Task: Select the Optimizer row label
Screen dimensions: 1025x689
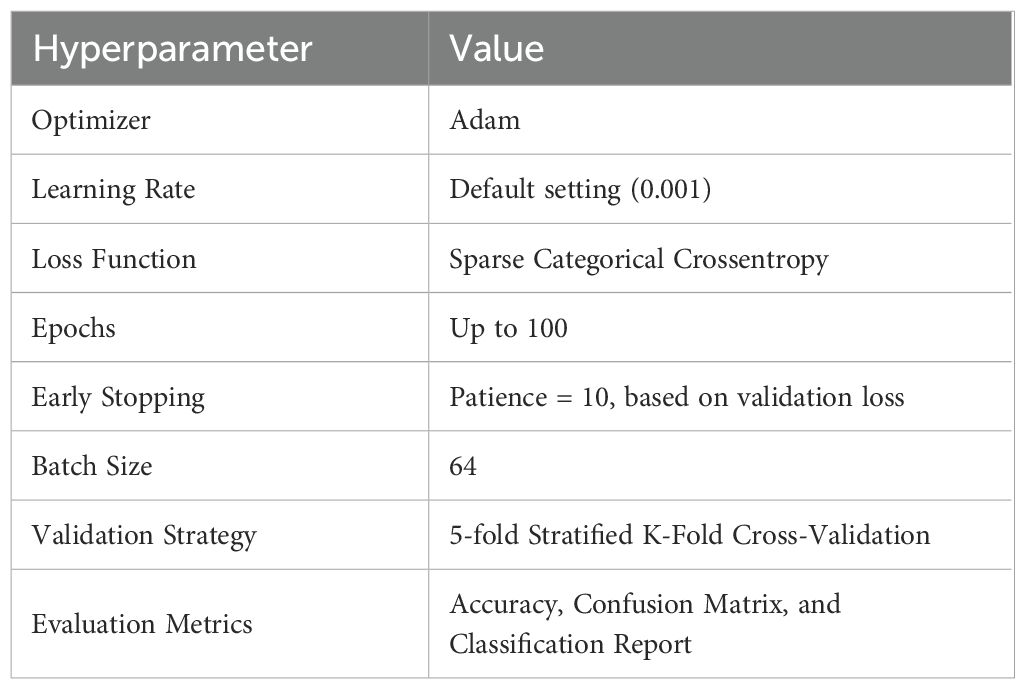Action: (x=91, y=121)
